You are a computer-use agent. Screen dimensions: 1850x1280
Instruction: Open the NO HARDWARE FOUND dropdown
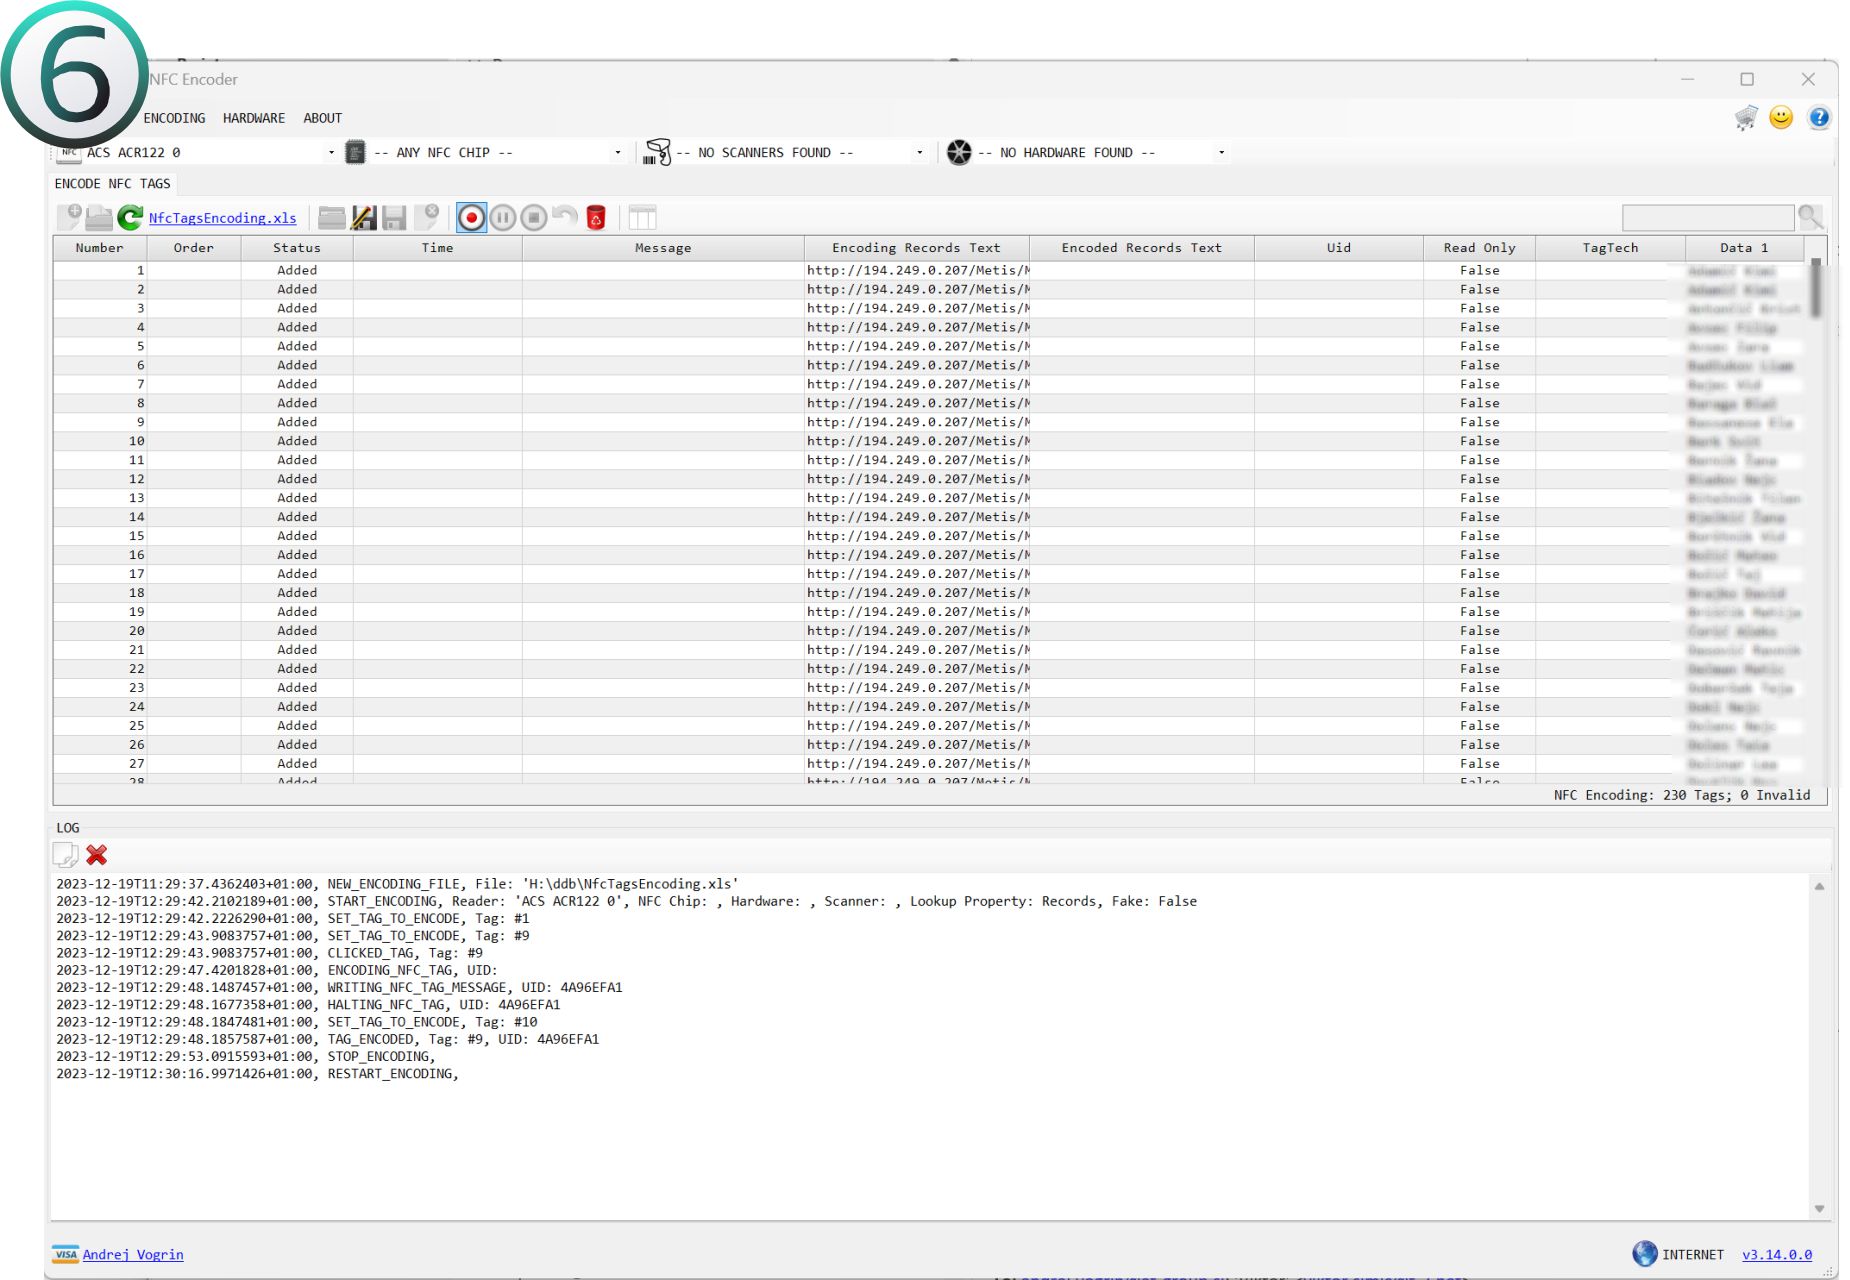pyautogui.click(x=1221, y=153)
